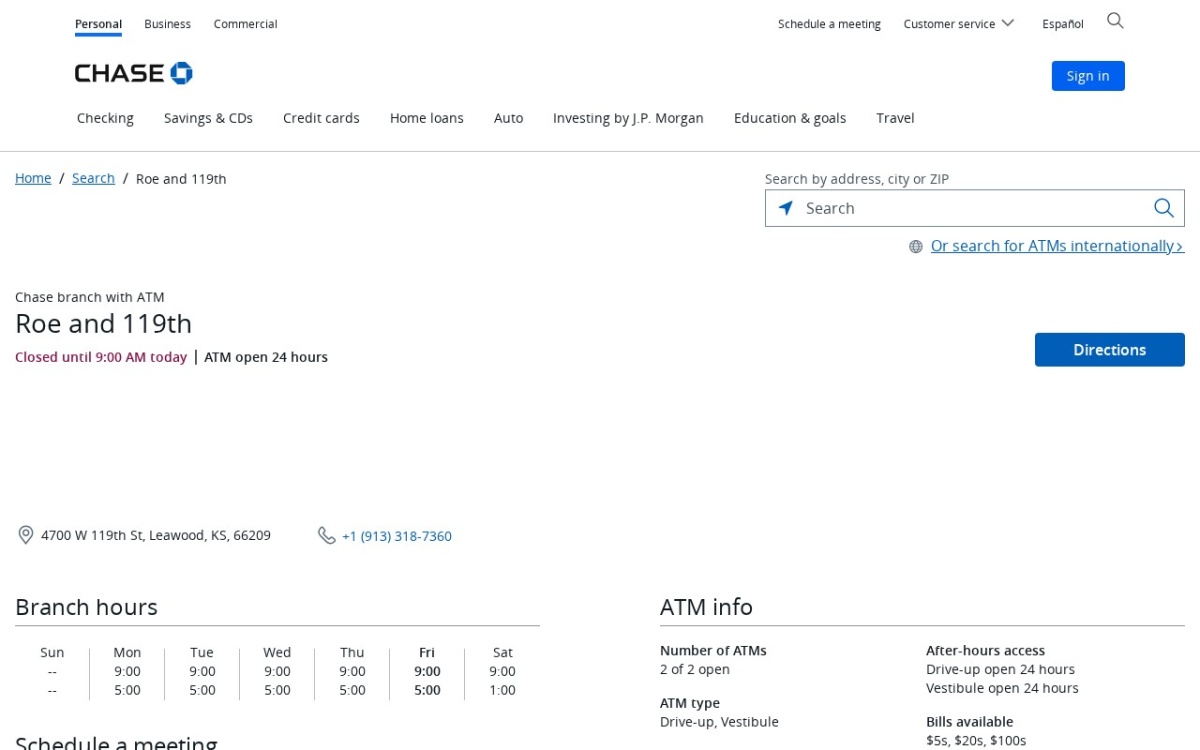Click the ATM info heading
The width and height of the screenshot is (1200, 750).
[x=706, y=607]
